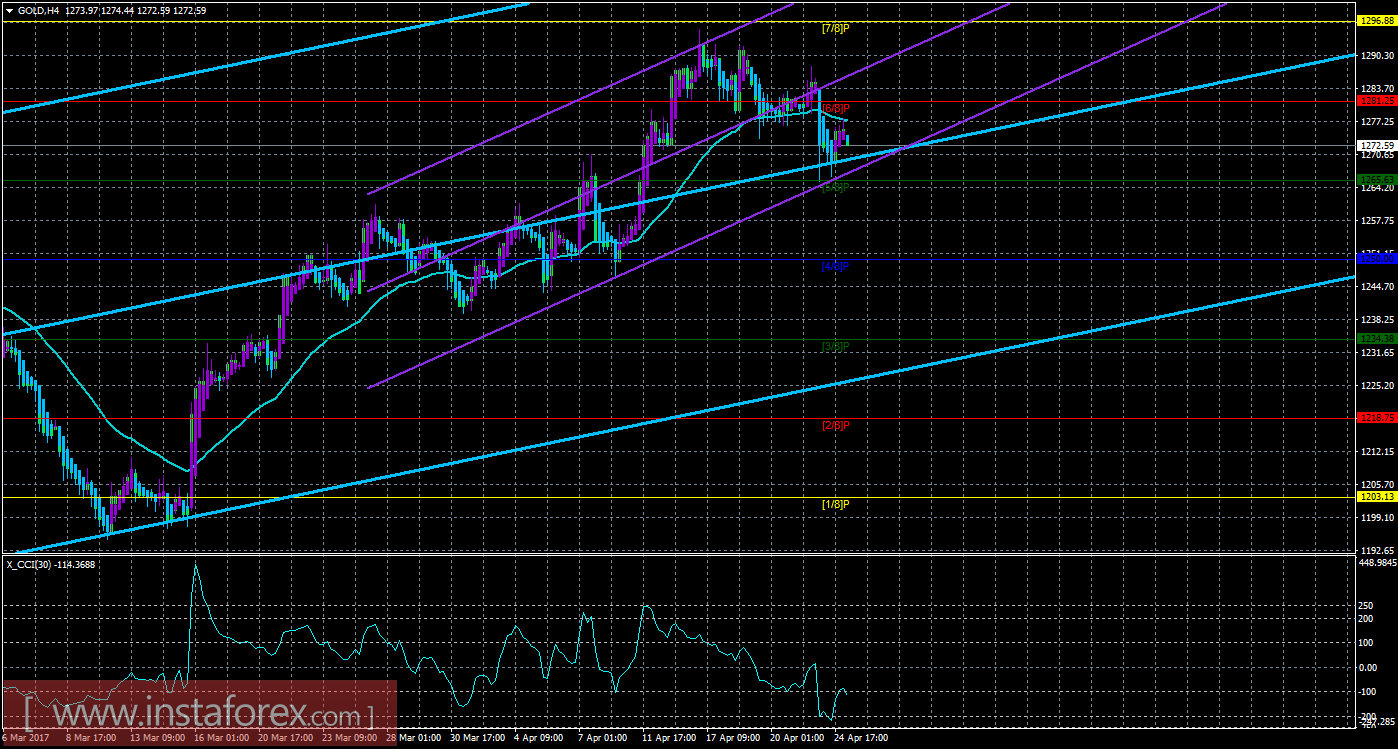This screenshot has height=749, width=1398.
Task: Select the 1225.20 price axis value
Action: pyautogui.click(x=1378, y=386)
